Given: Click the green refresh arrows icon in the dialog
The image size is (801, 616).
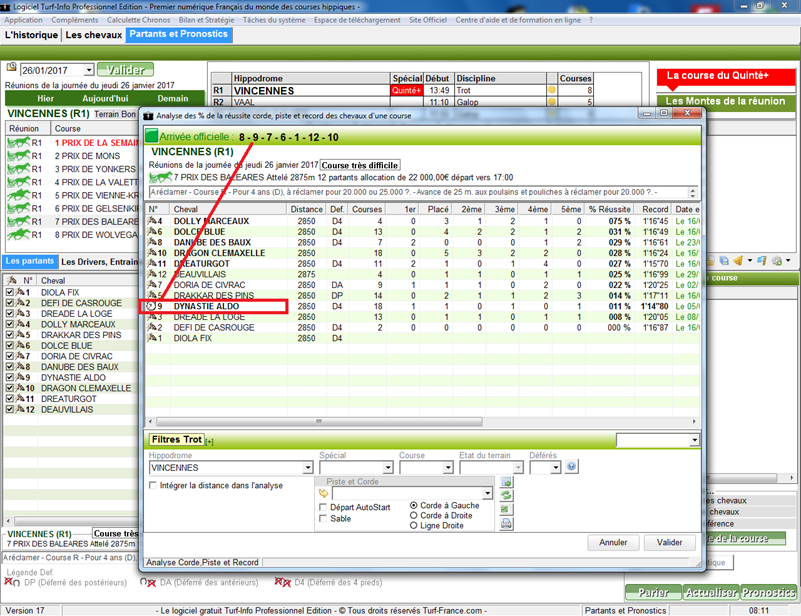Looking at the screenshot, I should (506, 495).
